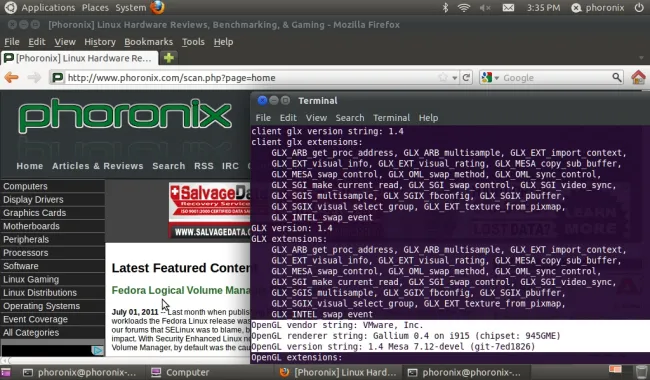
Task: Open Firefox Help menu
Action: 223,42
